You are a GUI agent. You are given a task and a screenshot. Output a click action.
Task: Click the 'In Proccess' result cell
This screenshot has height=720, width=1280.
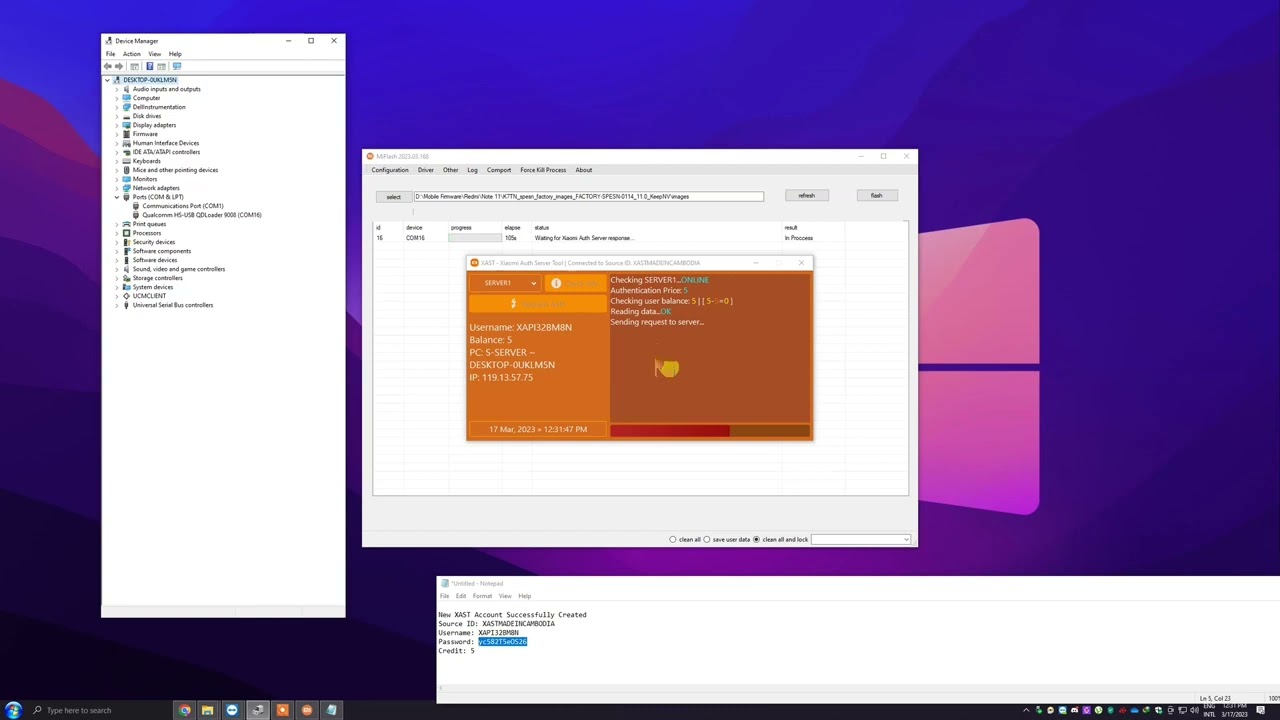tap(799, 238)
